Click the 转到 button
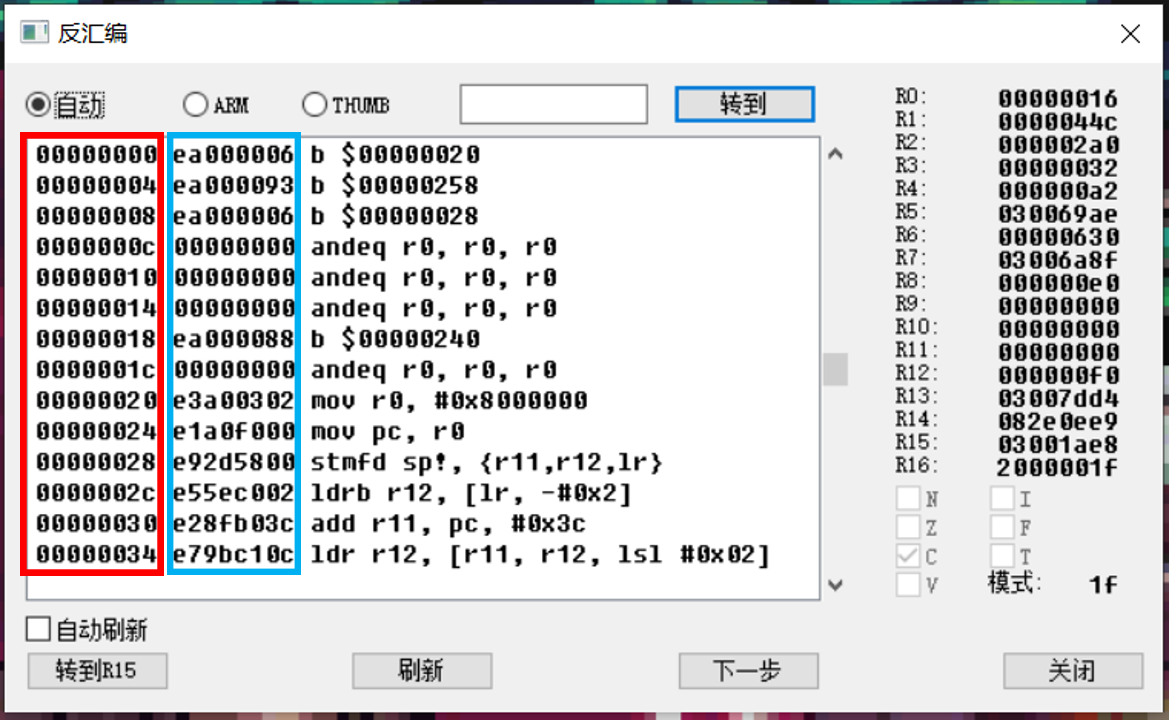The width and height of the screenshot is (1169, 720). [744, 104]
